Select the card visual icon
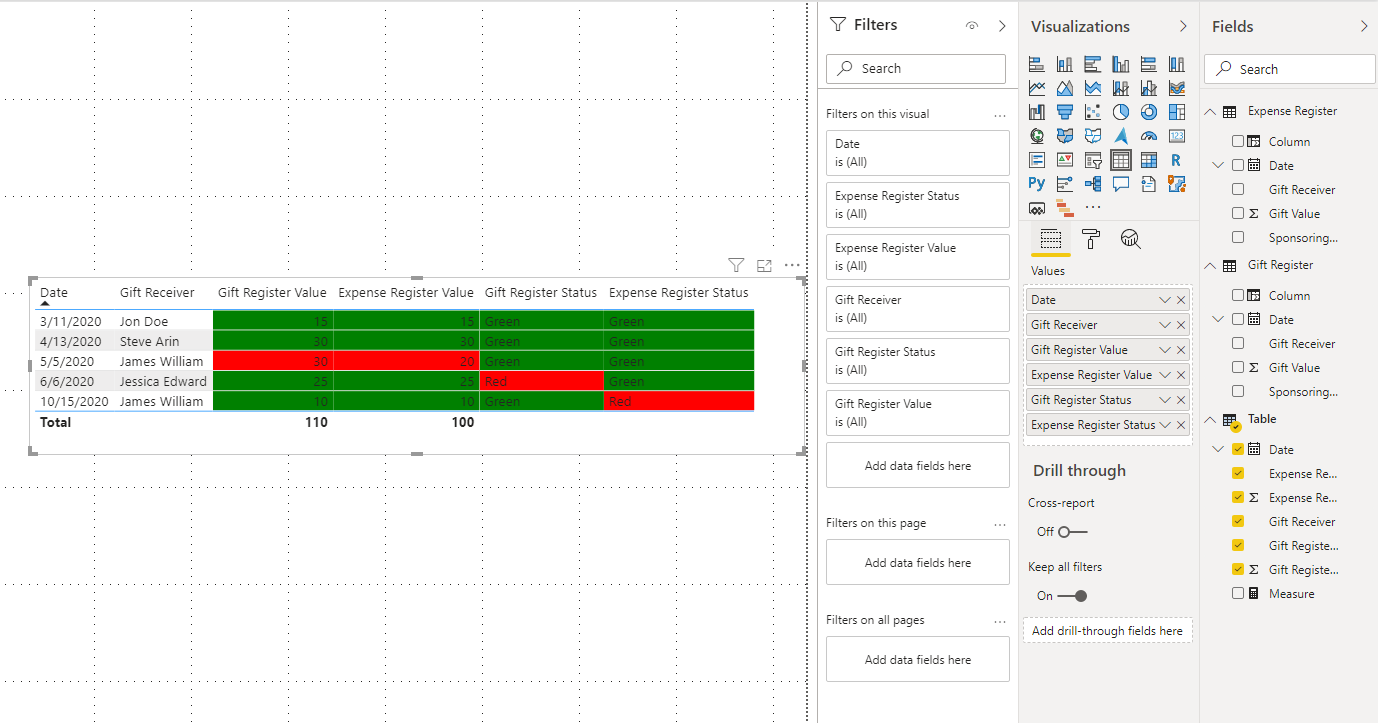The height and width of the screenshot is (723, 1378). (1177, 136)
